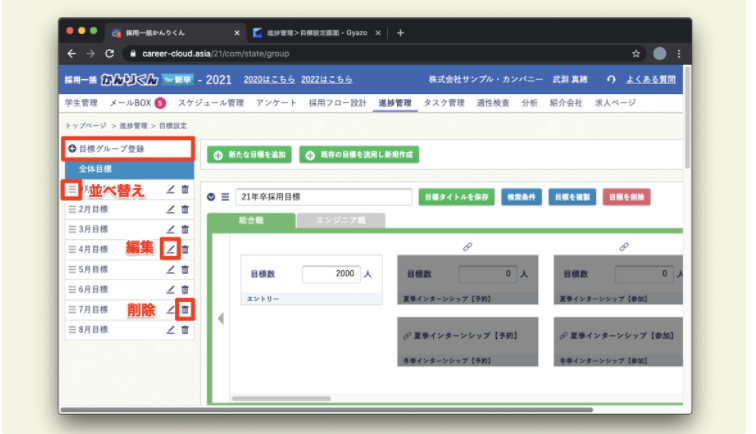The width and height of the screenshot is (756, 434).
Task: Click the edit pencil for 8月目標
Action: (x=170, y=330)
